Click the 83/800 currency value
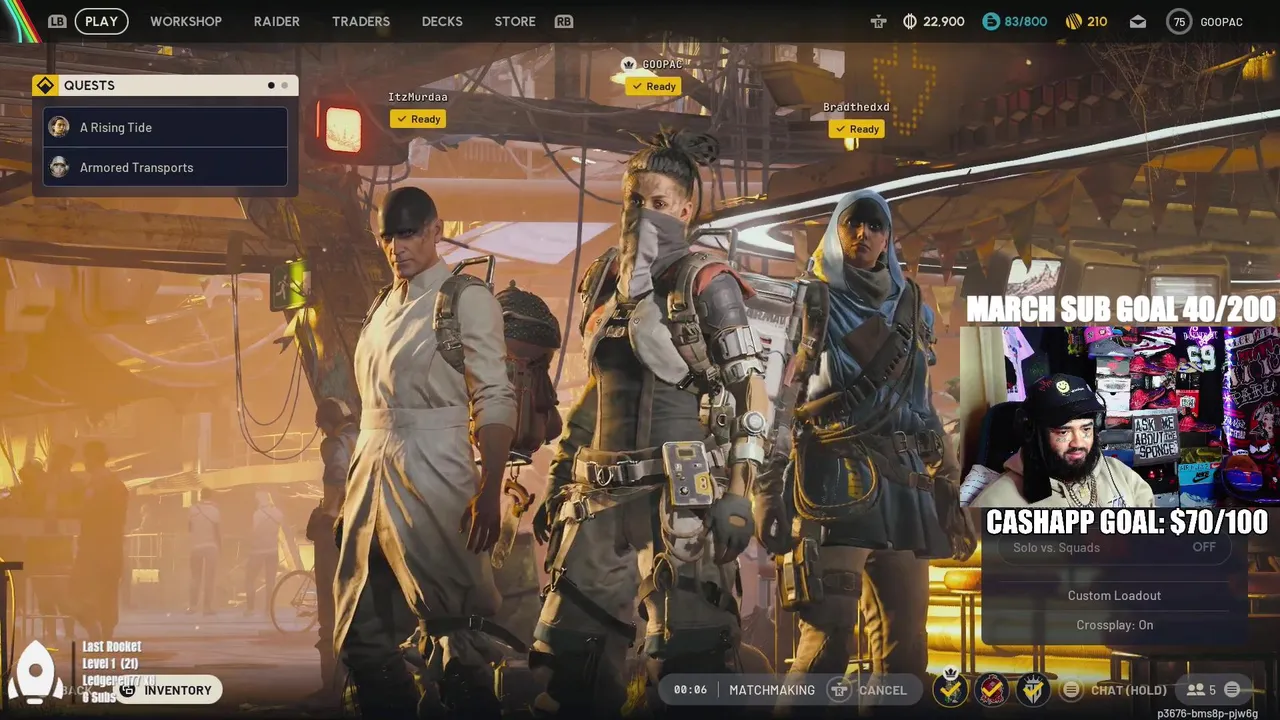 [1026, 22]
